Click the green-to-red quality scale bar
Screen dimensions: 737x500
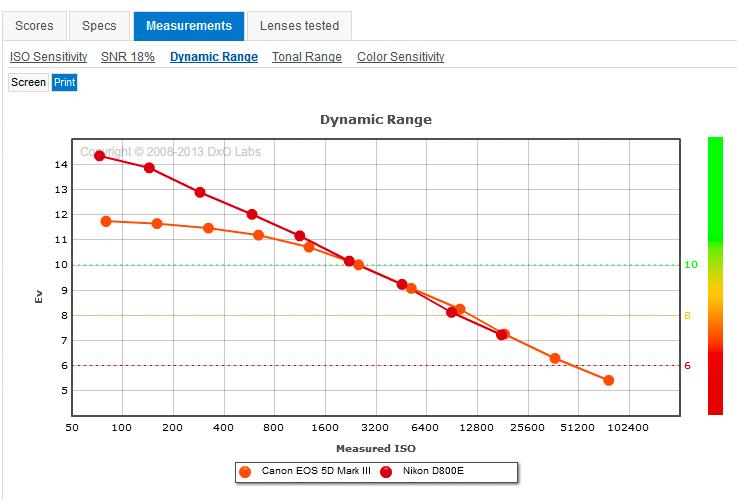(x=715, y=276)
